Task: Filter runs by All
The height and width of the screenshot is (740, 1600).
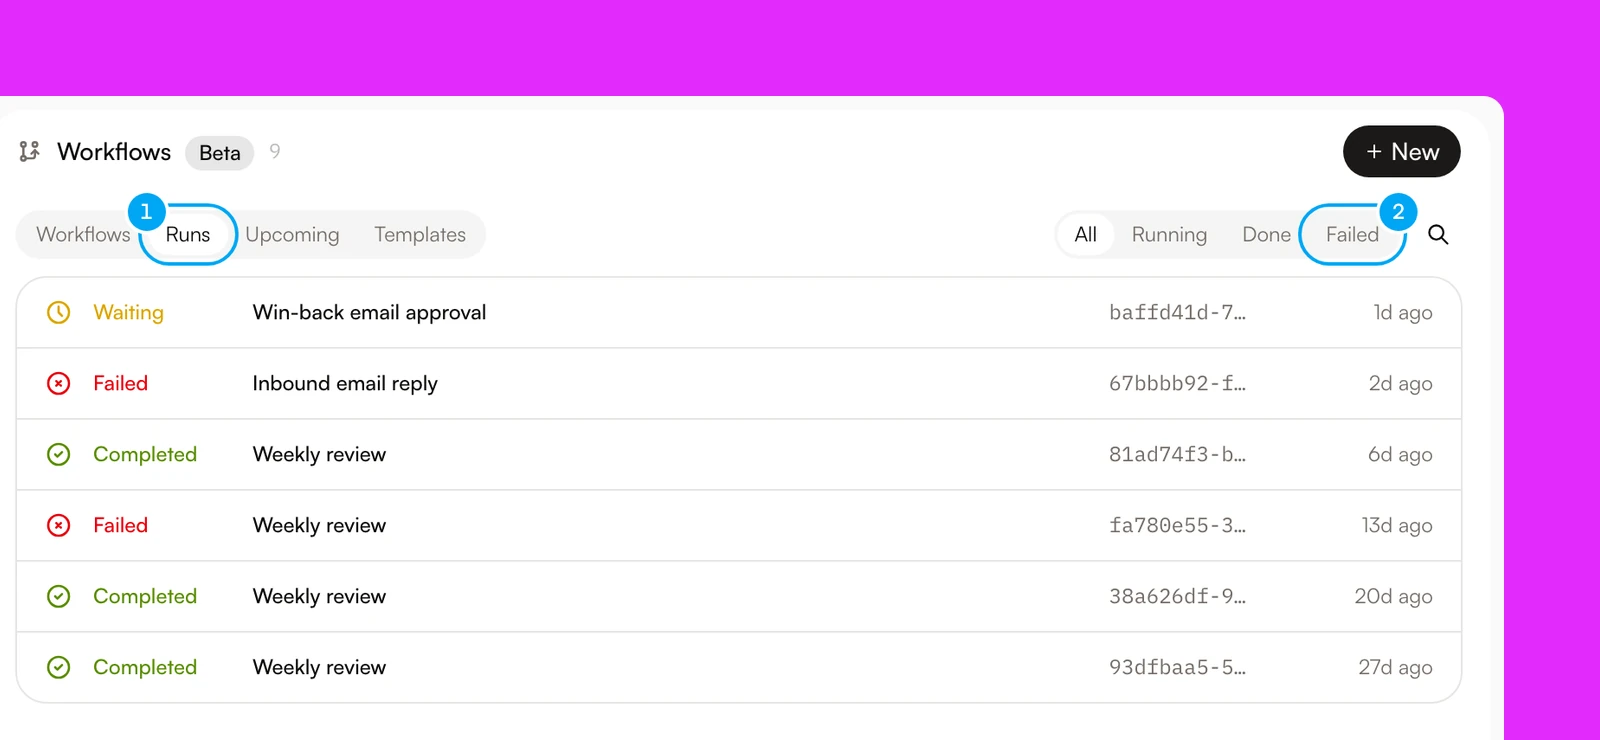Action: pos(1085,234)
